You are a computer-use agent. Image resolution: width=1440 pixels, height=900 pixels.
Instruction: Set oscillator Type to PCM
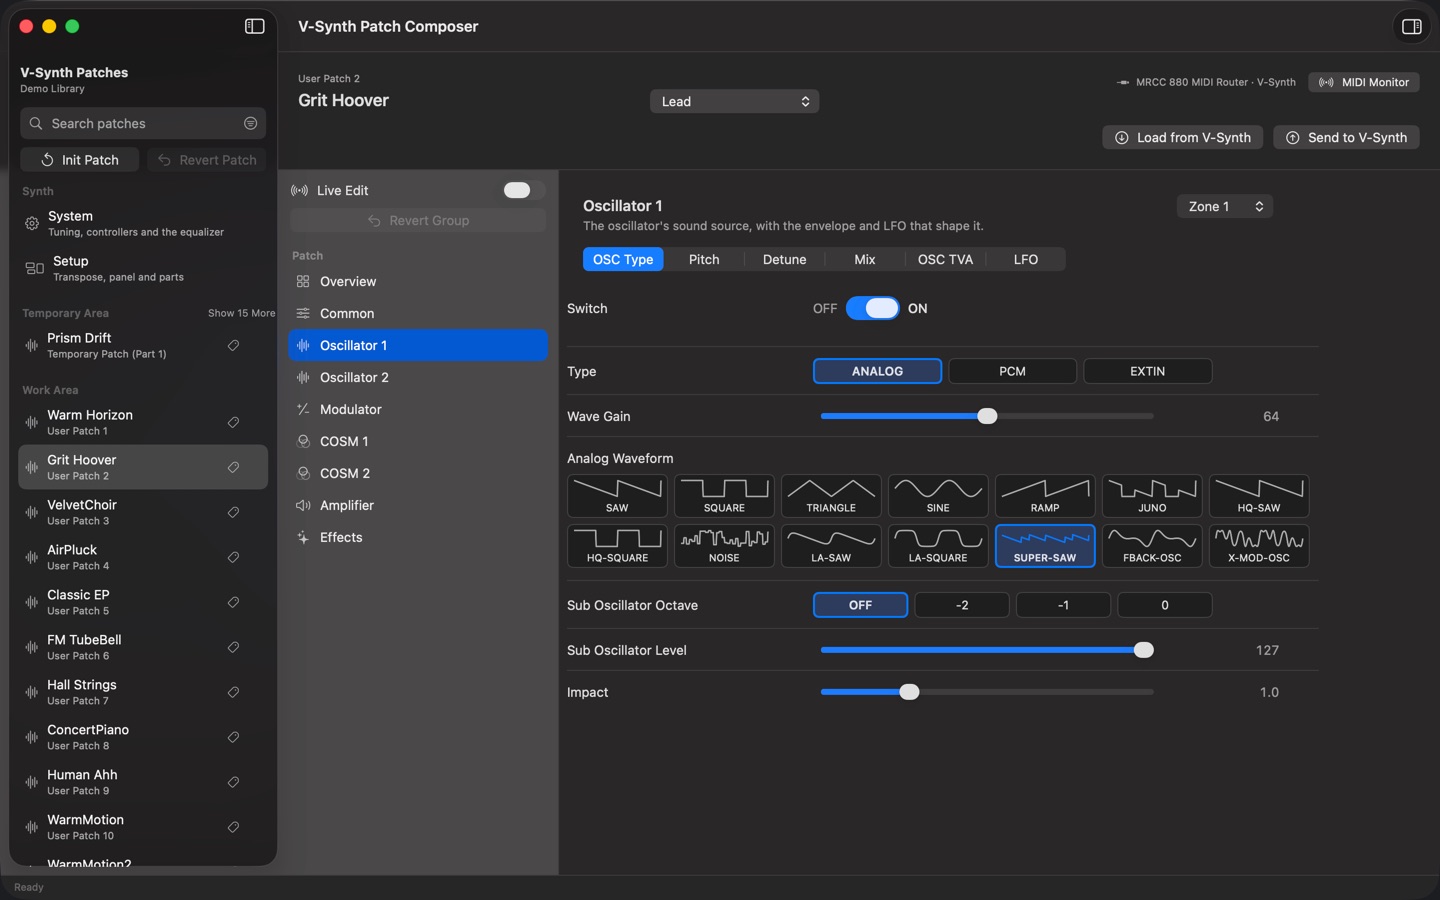[x=1012, y=371]
